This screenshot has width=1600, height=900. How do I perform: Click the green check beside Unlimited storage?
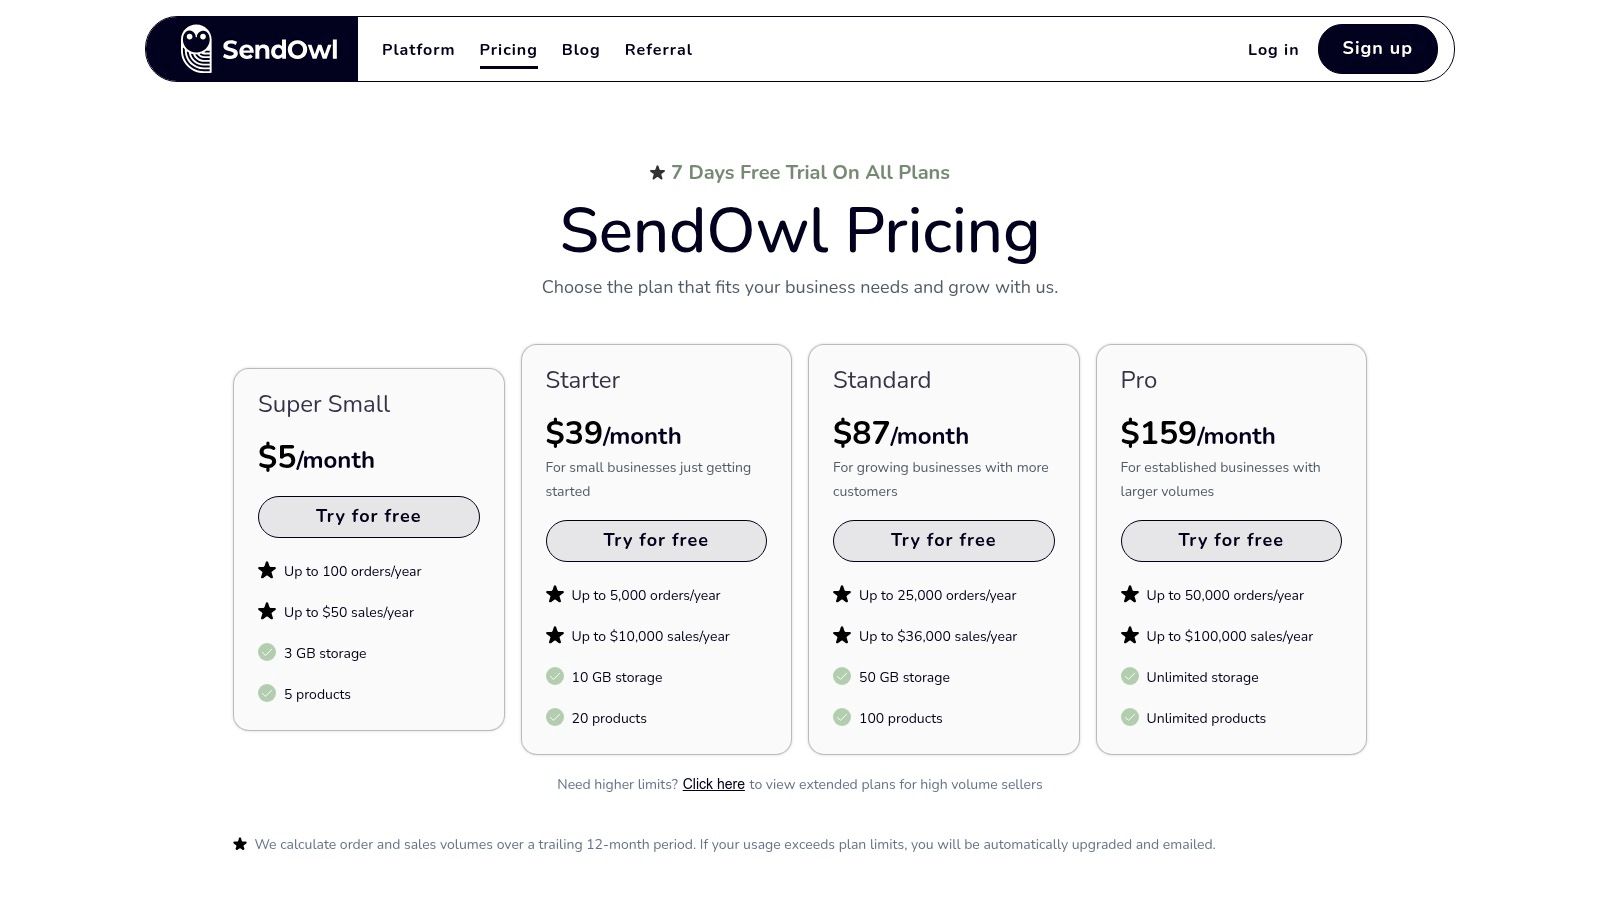(x=1129, y=676)
